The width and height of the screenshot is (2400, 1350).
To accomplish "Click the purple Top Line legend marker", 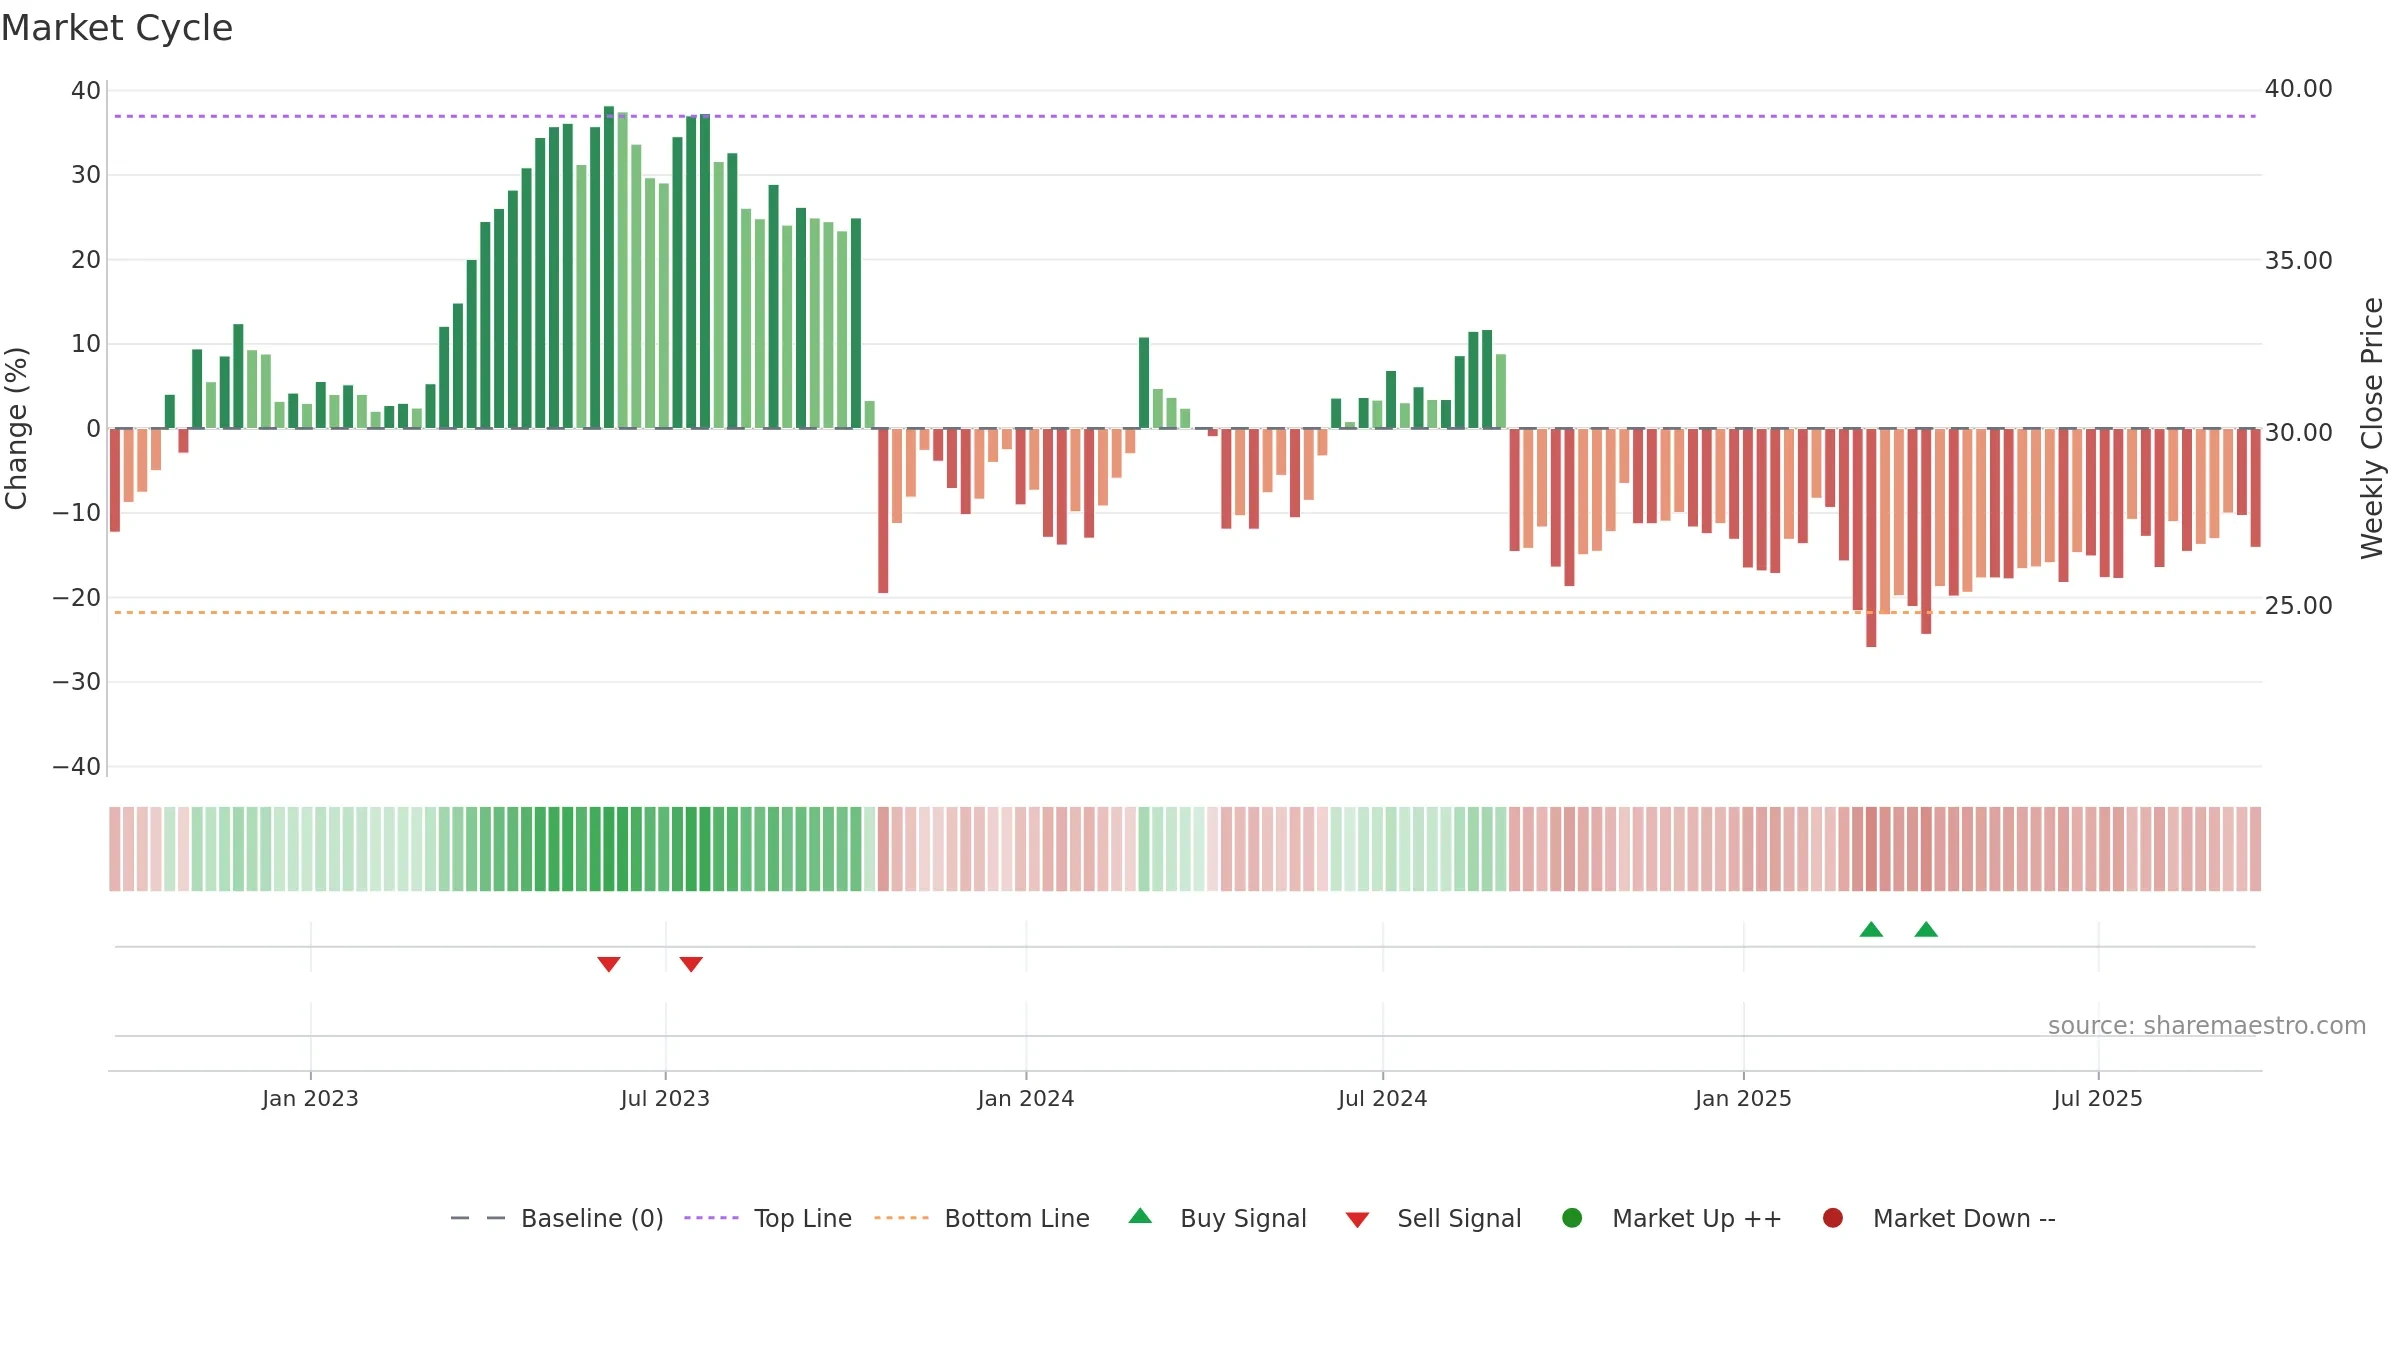I will pos(711,1218).
